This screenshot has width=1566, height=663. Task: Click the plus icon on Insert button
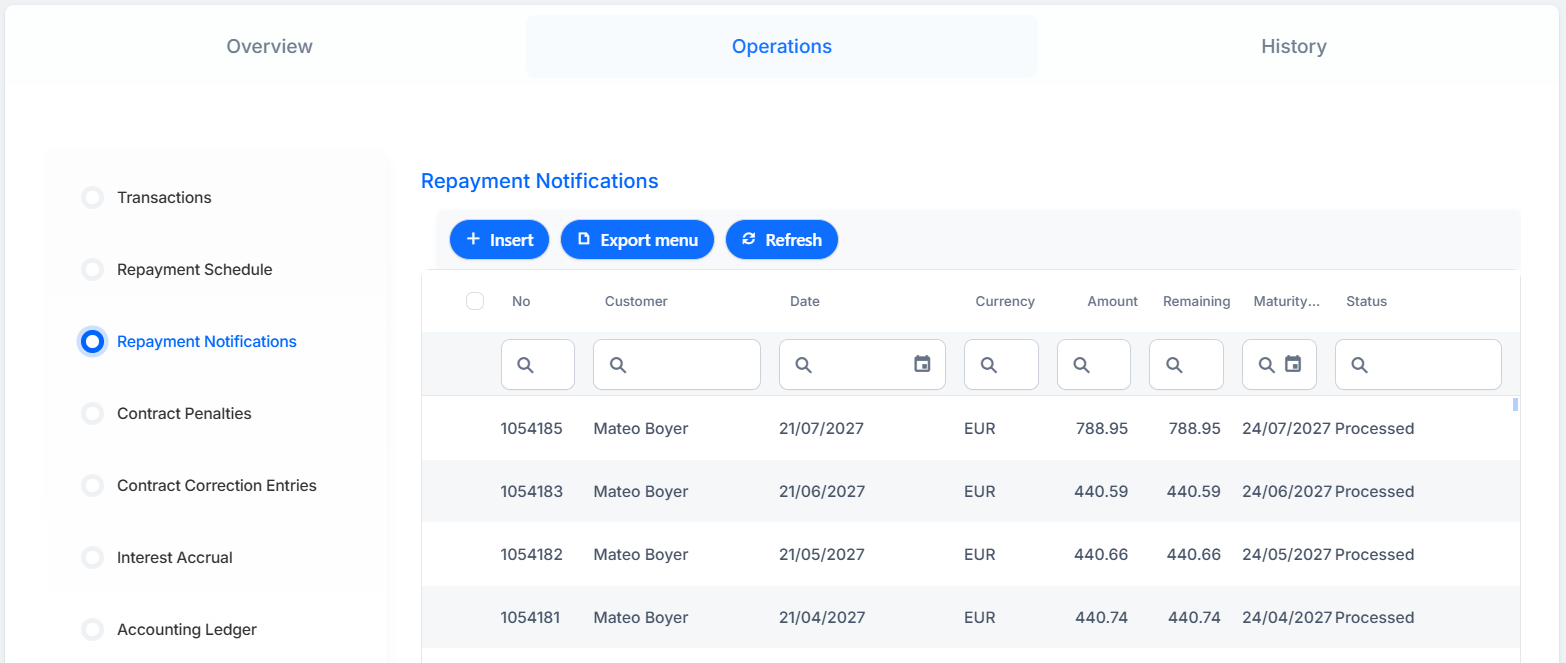tap(474, 239)
